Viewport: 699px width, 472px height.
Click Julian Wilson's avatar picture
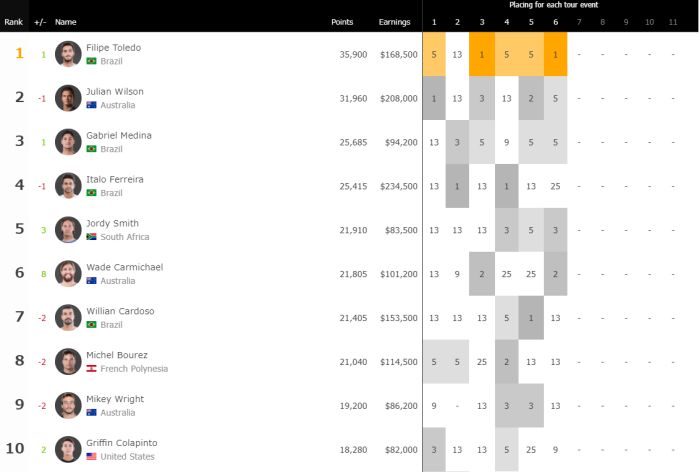68,98
